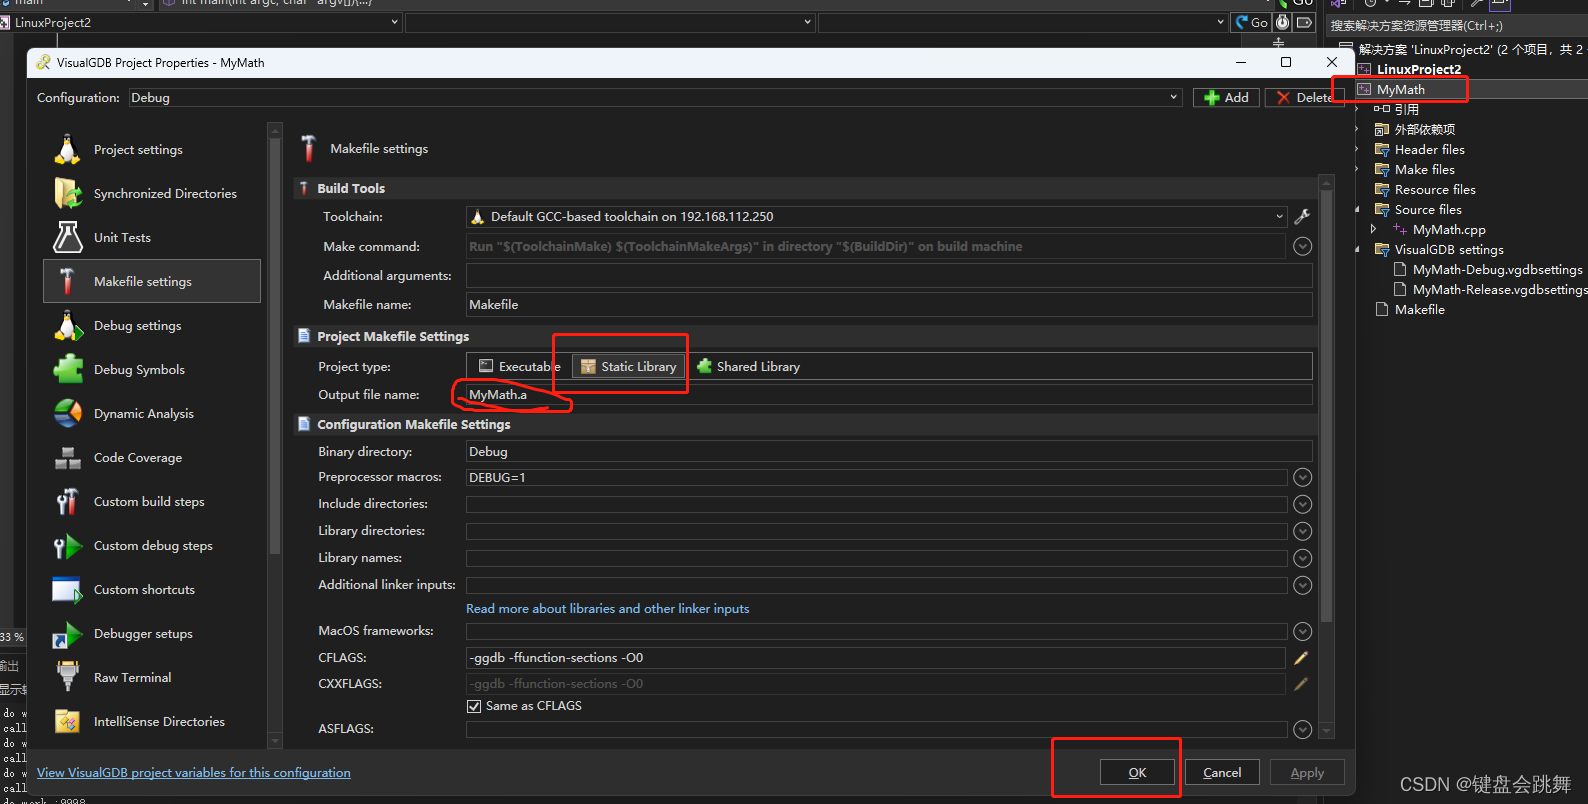Click the Build Tools section icon
Screen dimensions: 1588x804
click(x=304, y=188)
